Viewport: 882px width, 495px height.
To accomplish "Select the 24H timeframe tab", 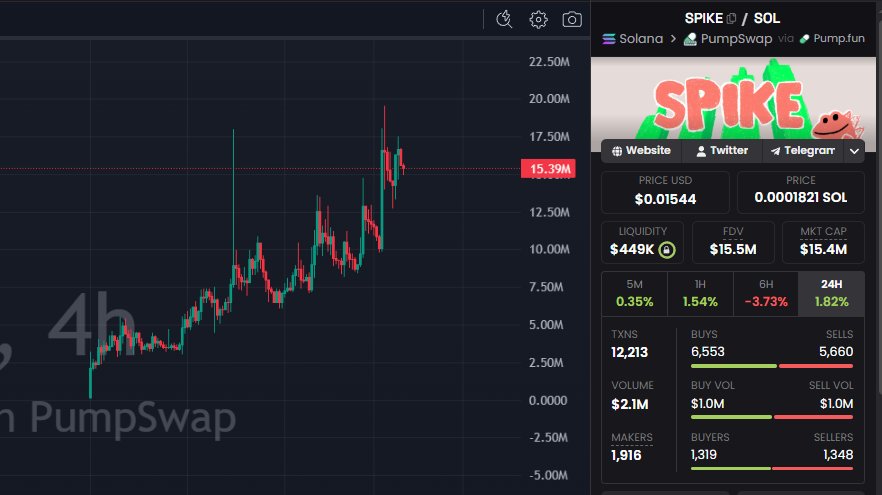I will [x=831, y=294].
